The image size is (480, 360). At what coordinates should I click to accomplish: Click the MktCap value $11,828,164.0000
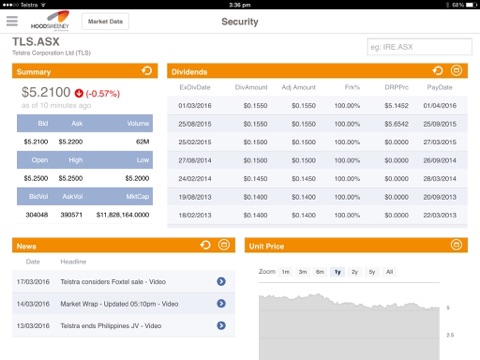click(123, 215)
